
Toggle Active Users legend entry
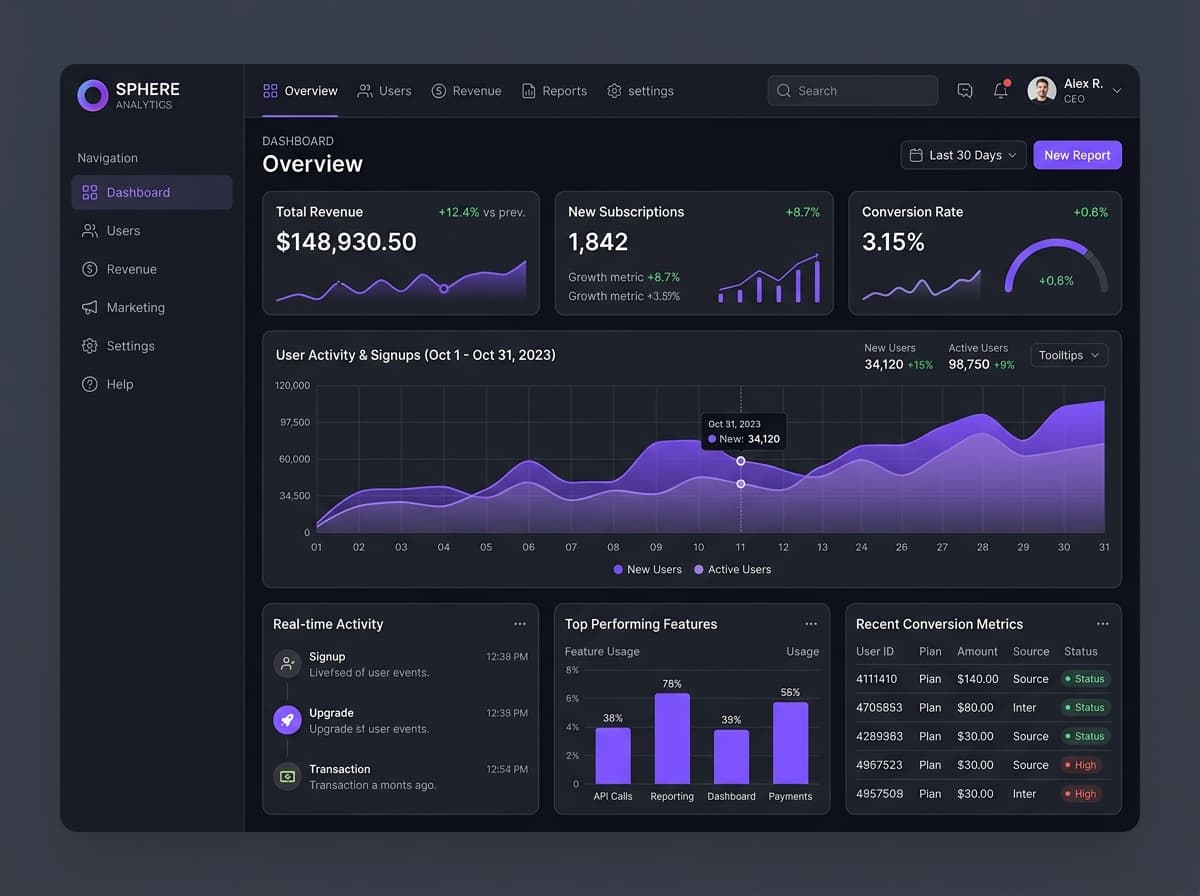tap(732, 570)
